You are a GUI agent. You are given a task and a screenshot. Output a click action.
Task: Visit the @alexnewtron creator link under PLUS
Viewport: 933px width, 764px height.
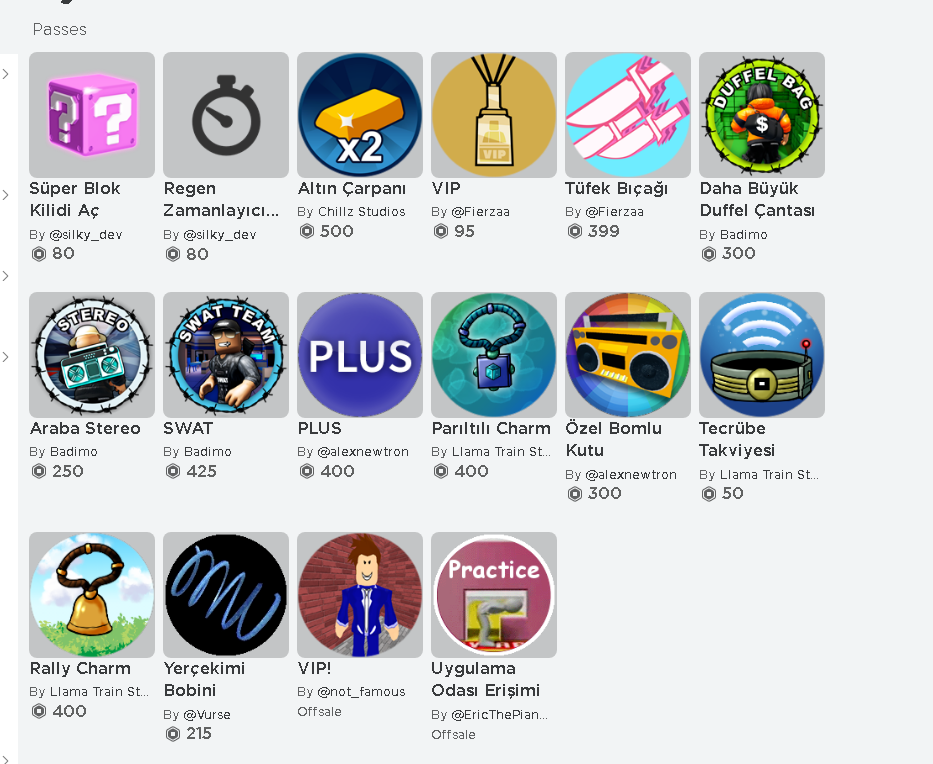coord(363,452)
